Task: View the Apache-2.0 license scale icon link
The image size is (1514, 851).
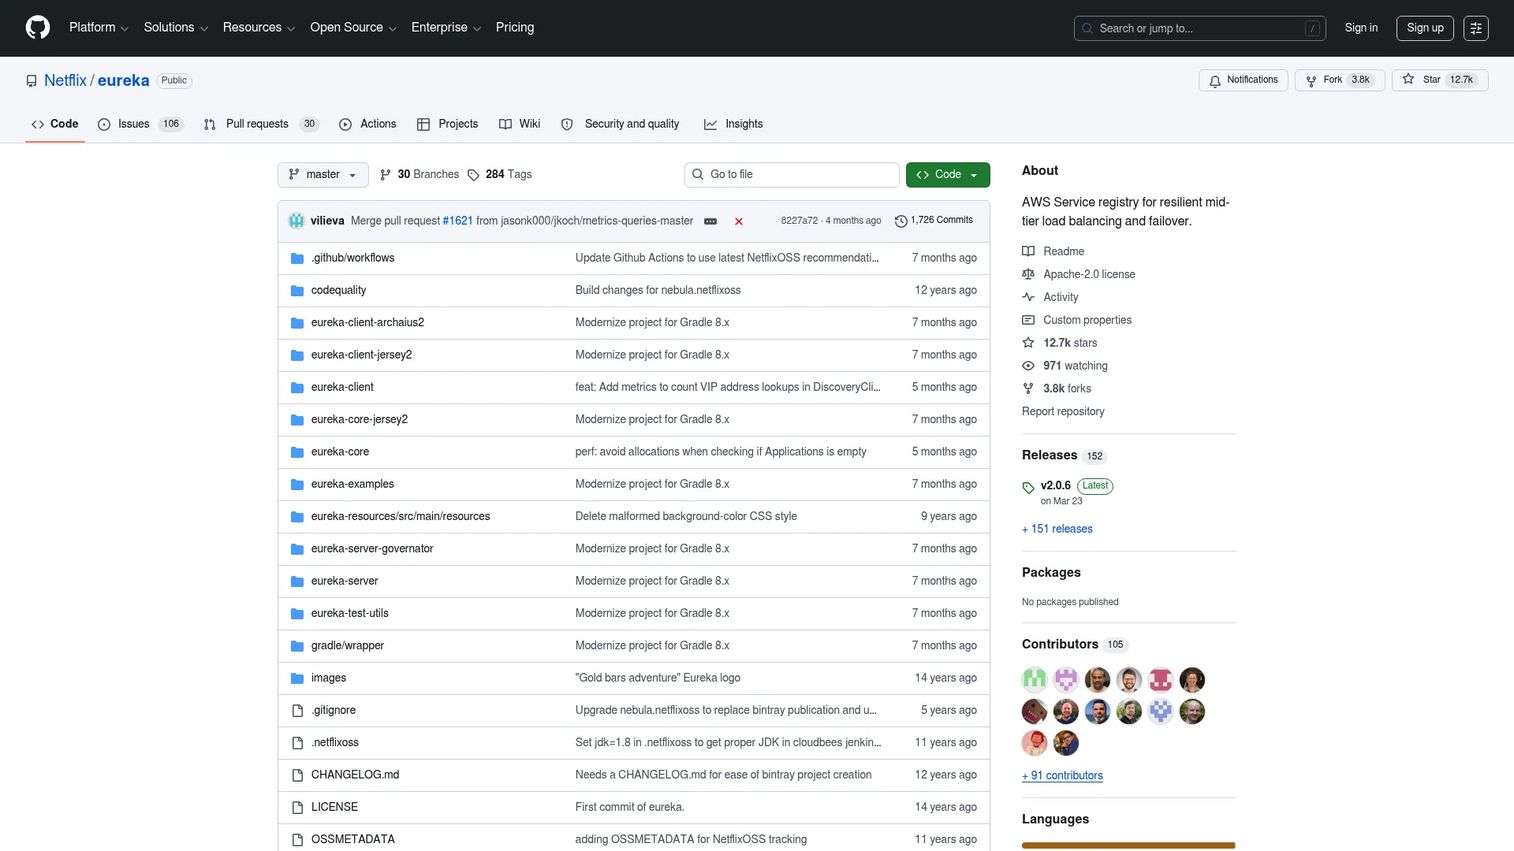Action: [x=1078, y=274]
